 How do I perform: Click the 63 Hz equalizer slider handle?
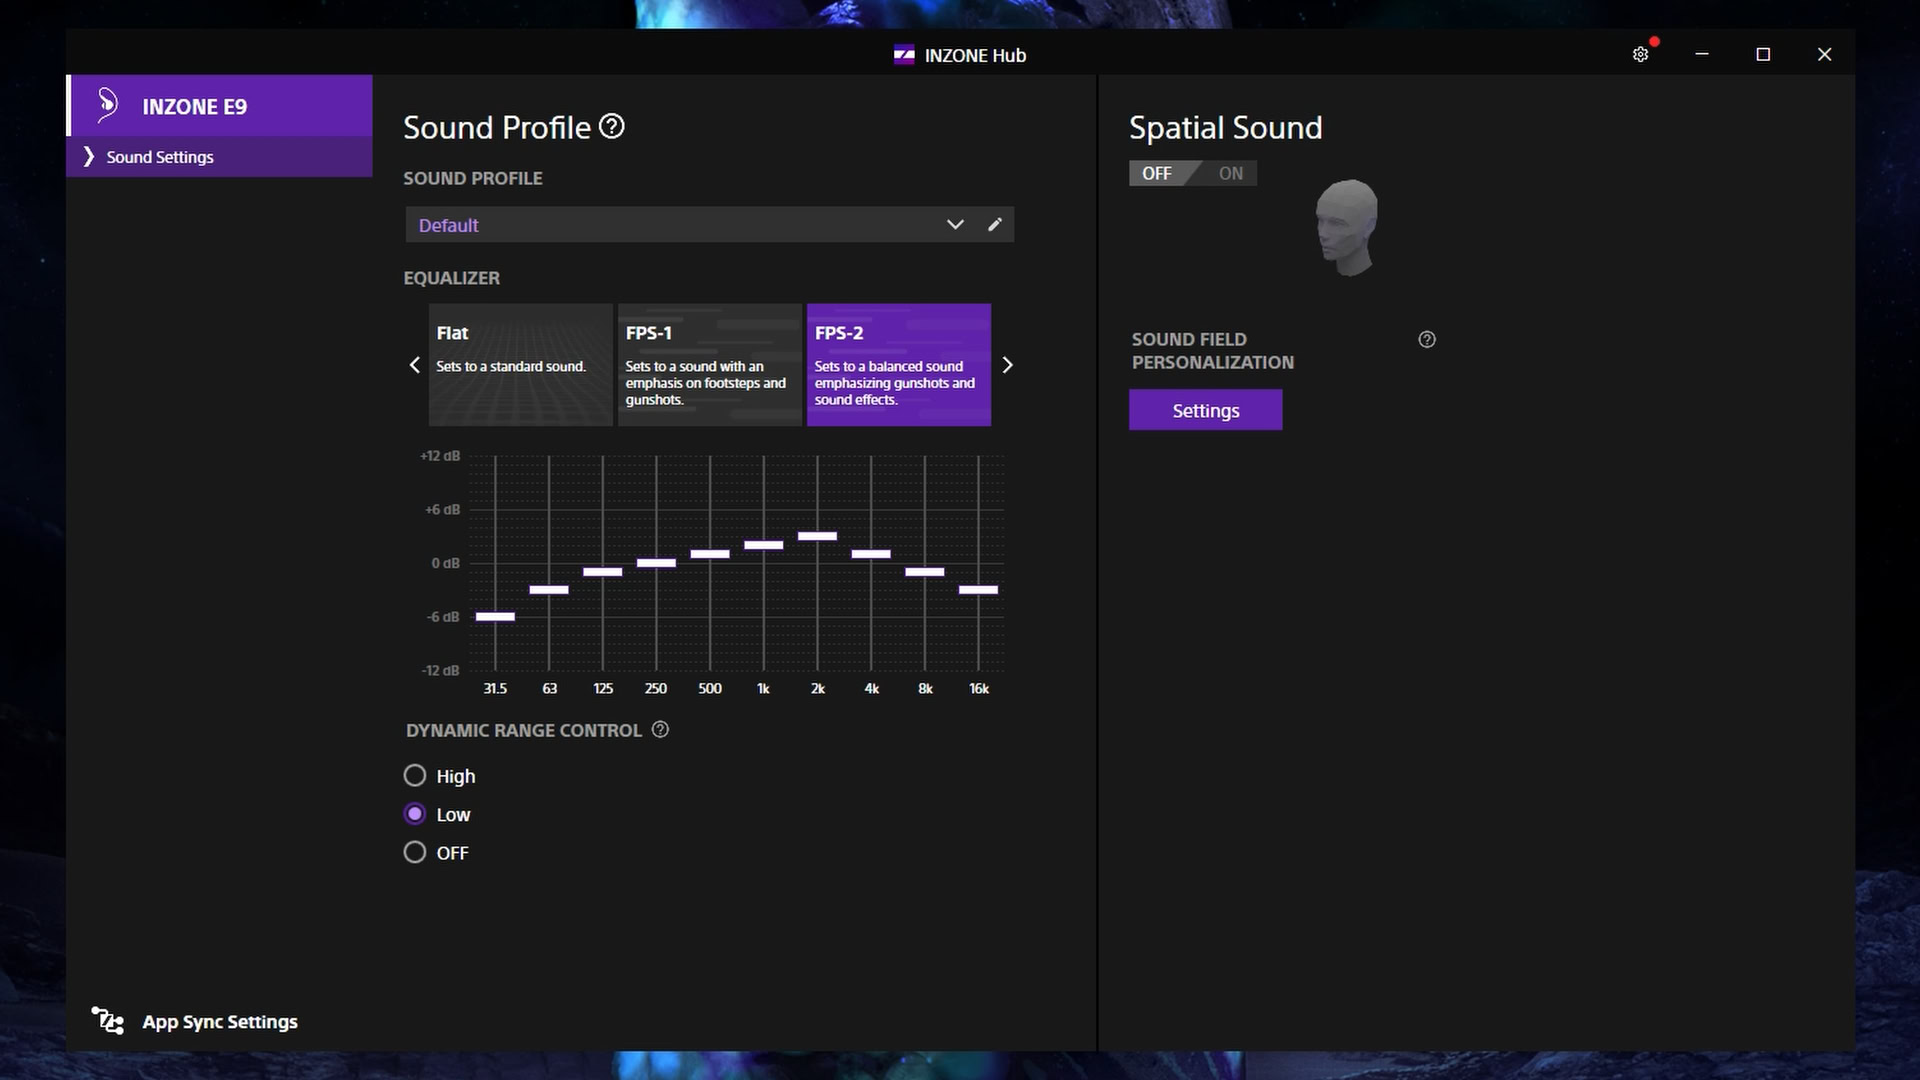click(549, 590)
